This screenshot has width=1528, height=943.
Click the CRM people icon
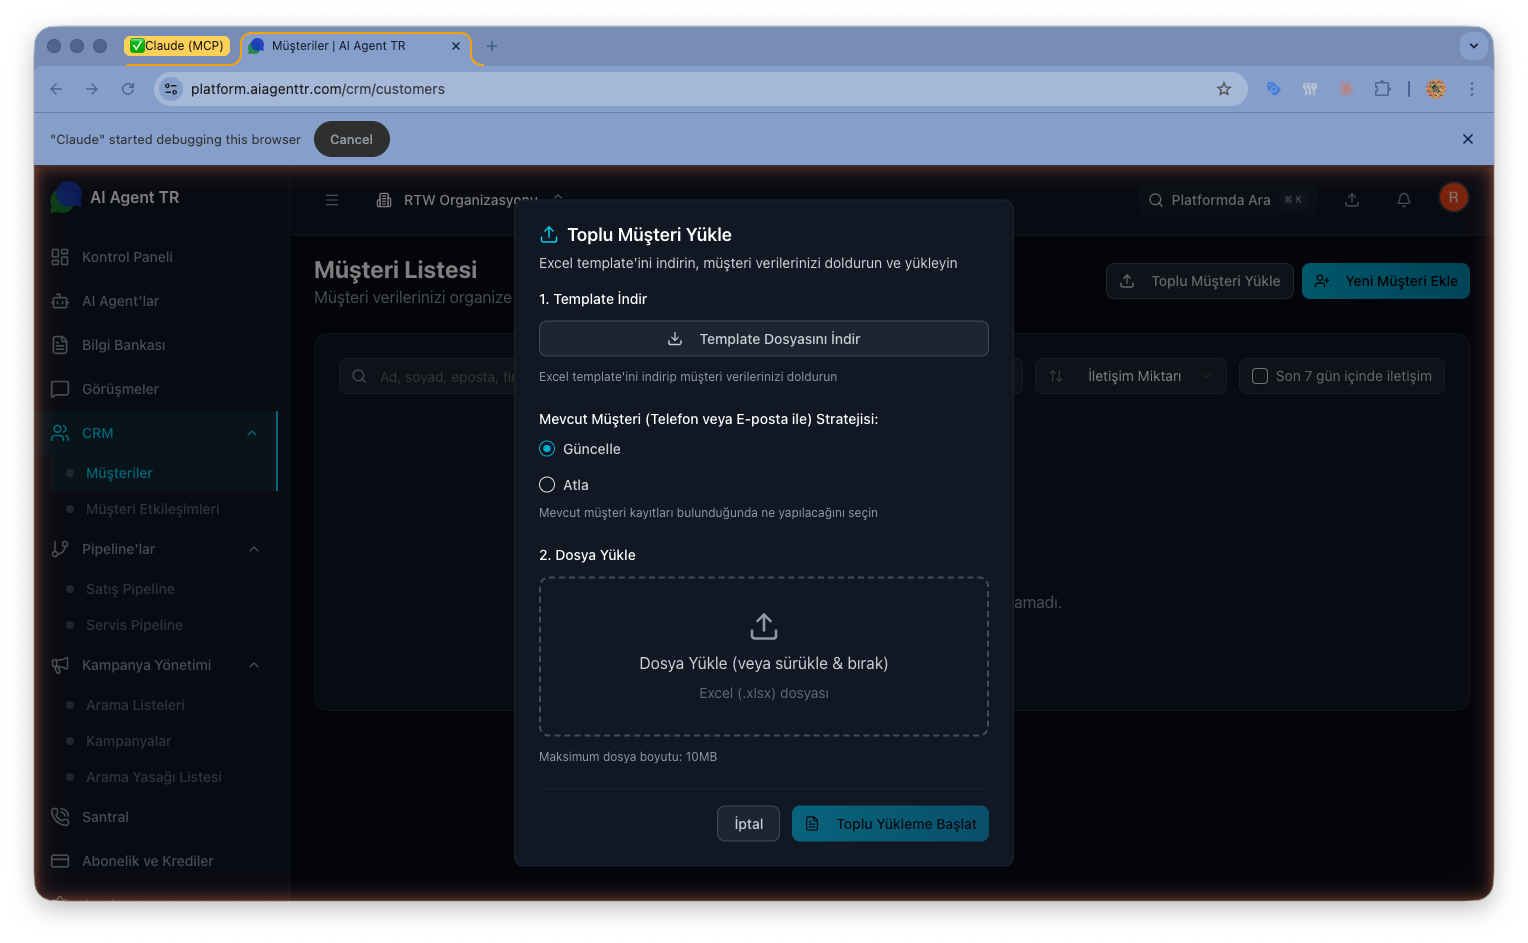60,433
